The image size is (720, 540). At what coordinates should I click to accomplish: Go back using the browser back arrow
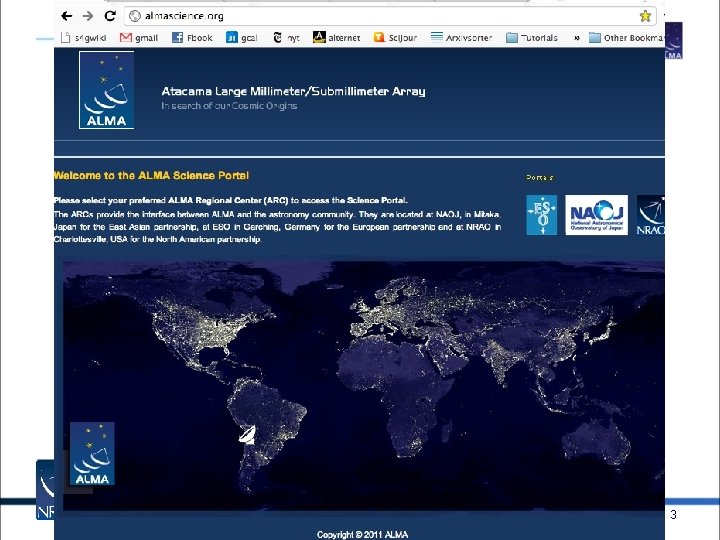tap(67, 16)
